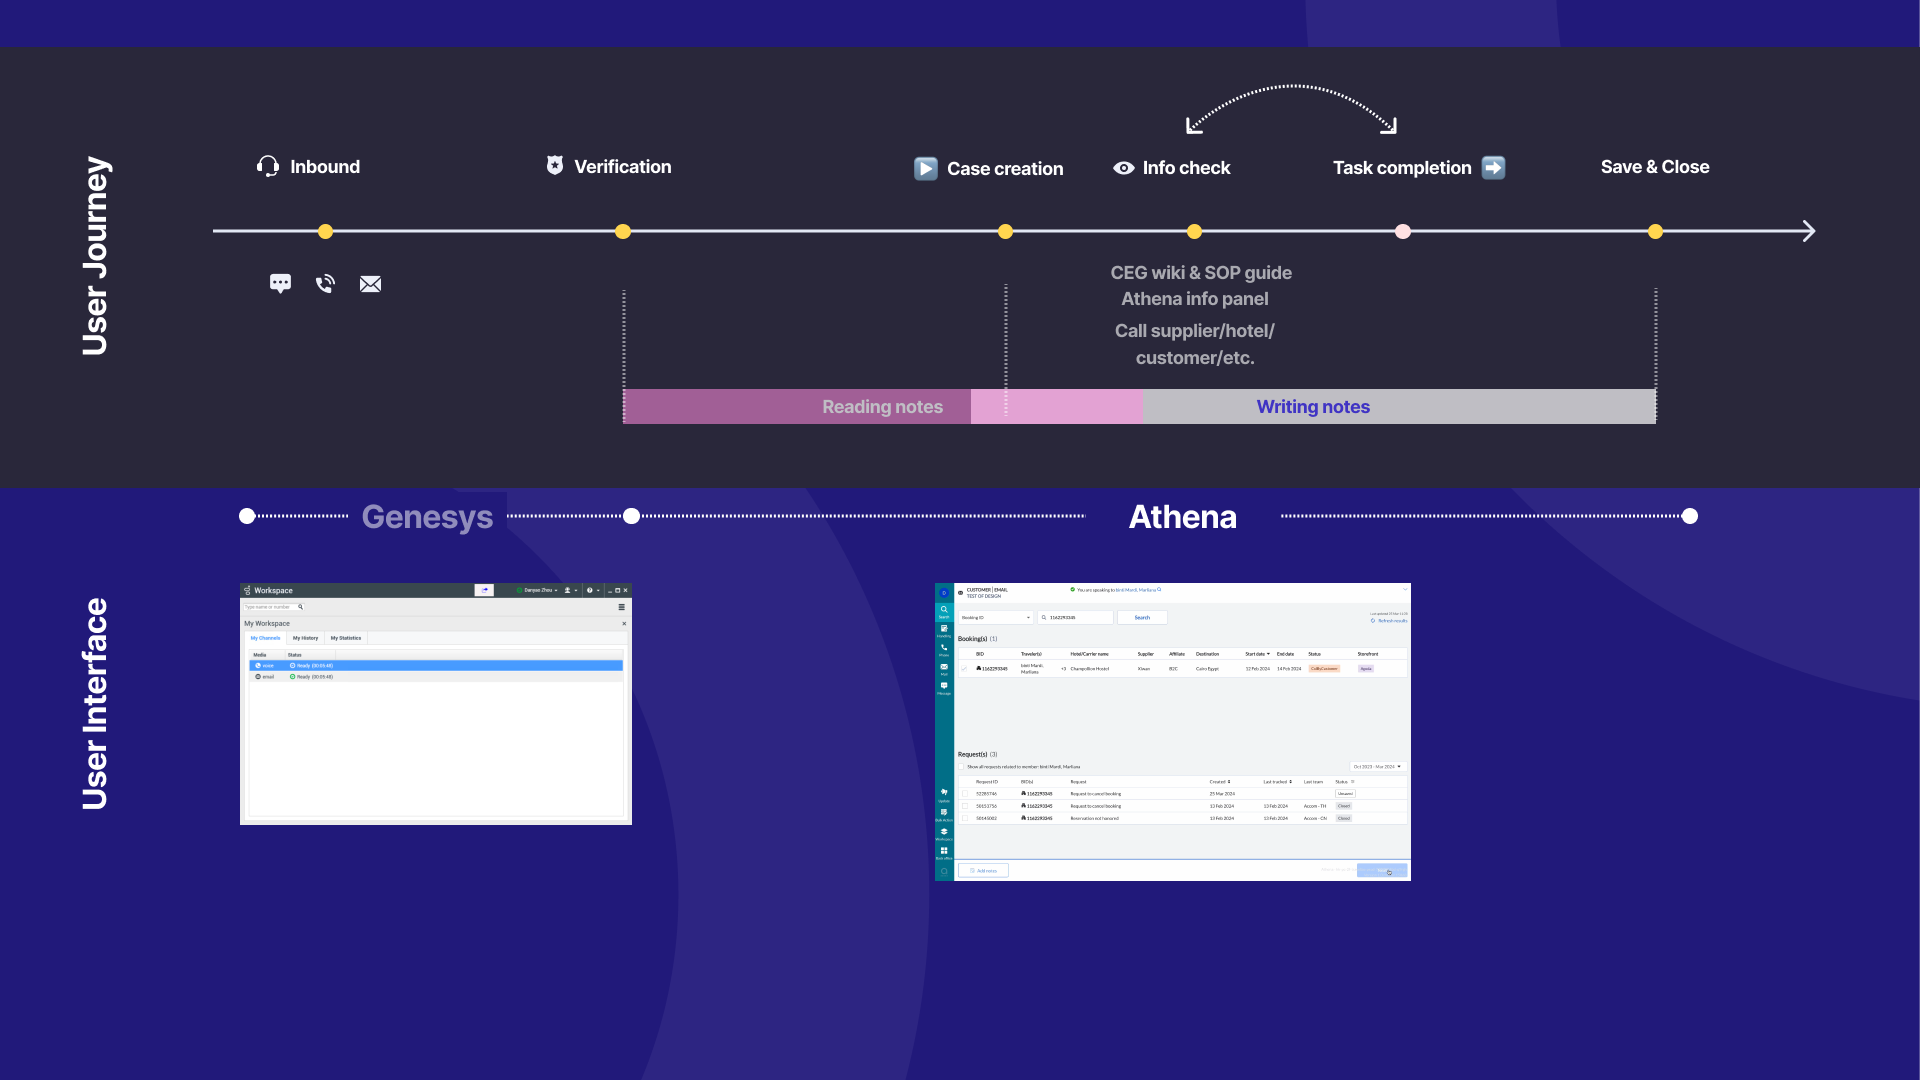Switch to the My Statistics tab
The height and width of the screenshot is (1080, 1920).
click(345, 638)
